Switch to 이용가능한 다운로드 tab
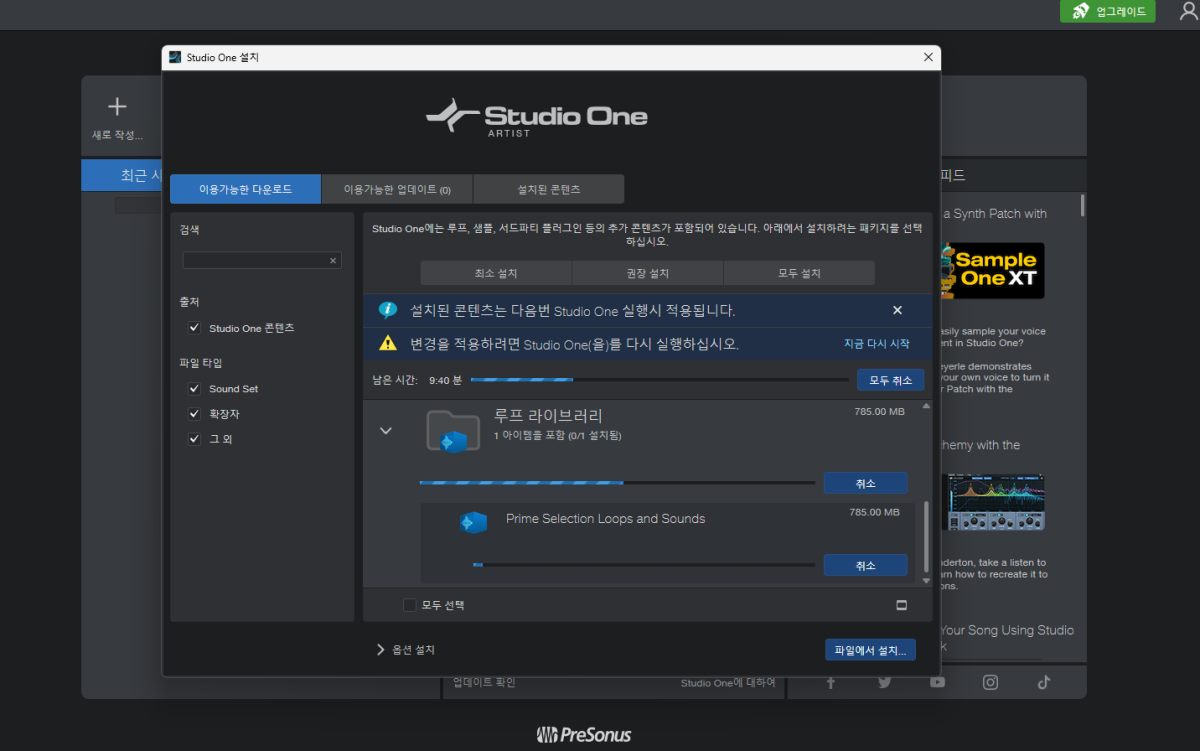1200x751 pixels. click(x=245, y=189)
